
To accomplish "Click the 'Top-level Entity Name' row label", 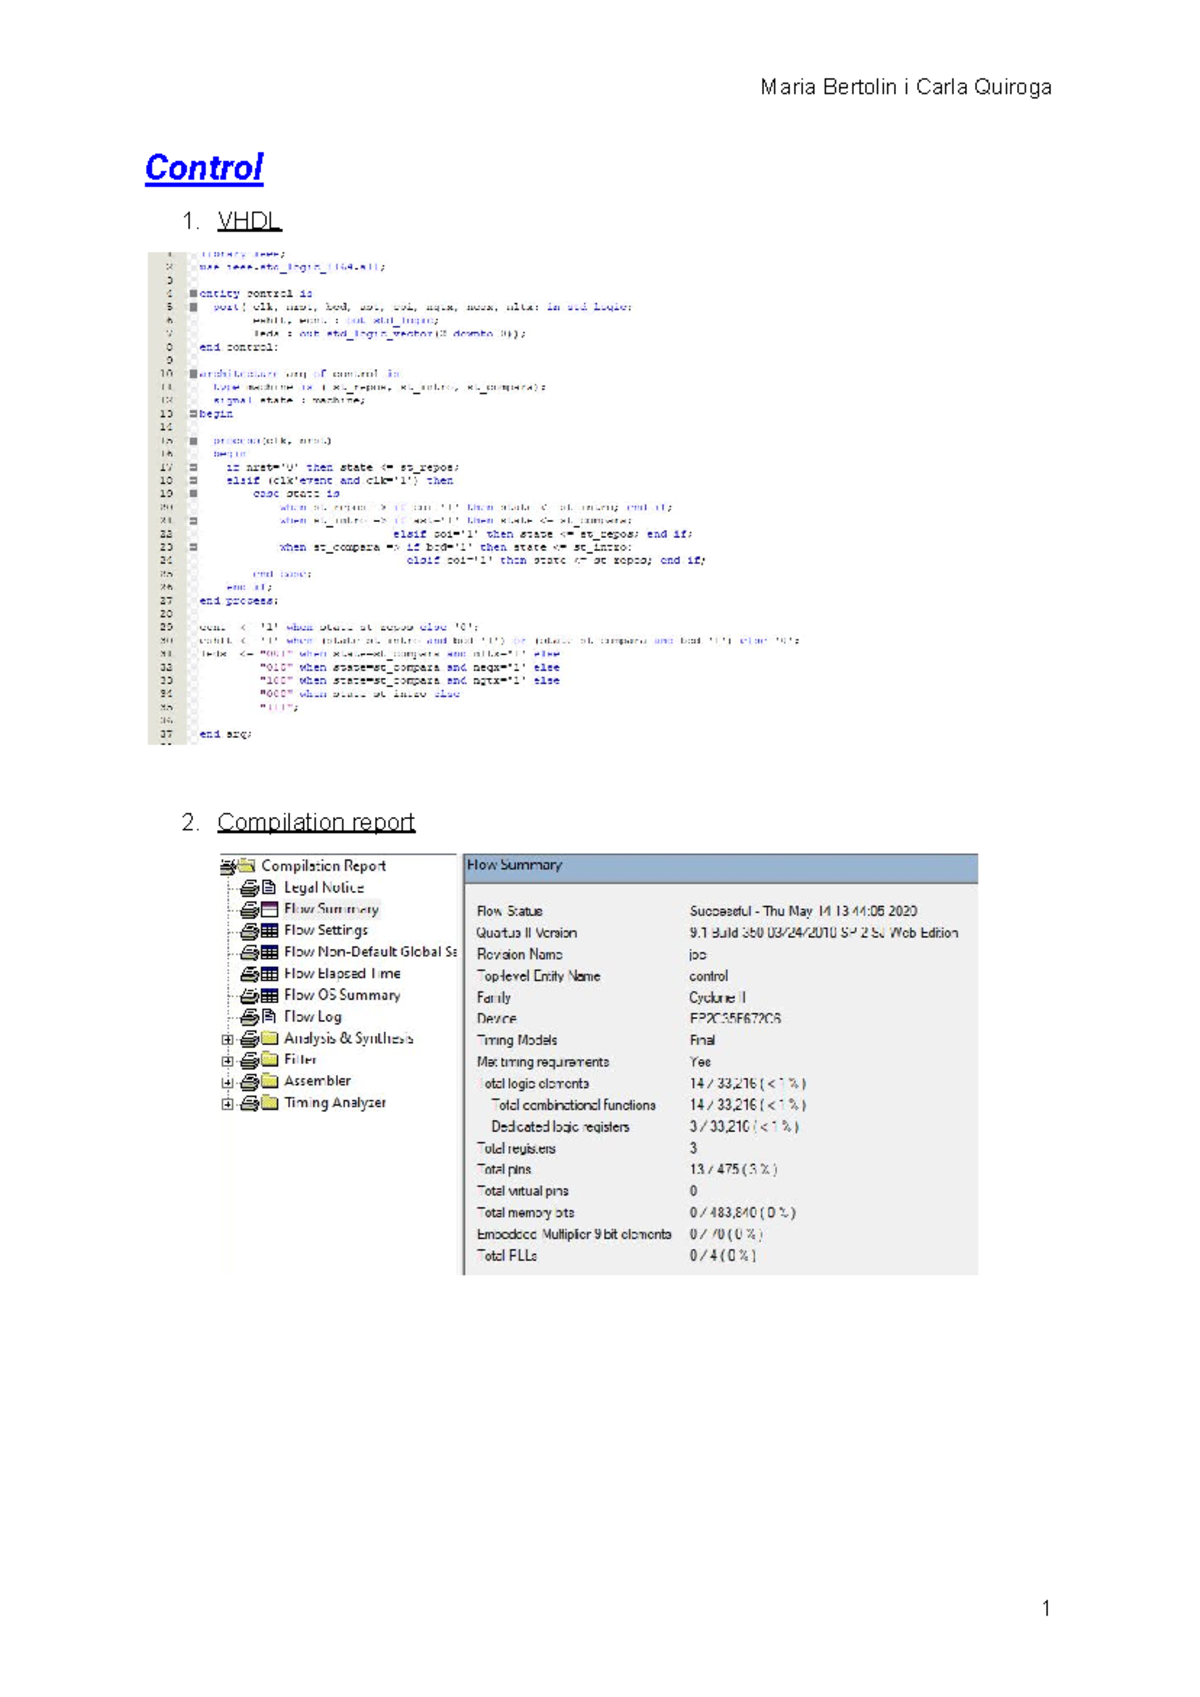I will [539, 976].
